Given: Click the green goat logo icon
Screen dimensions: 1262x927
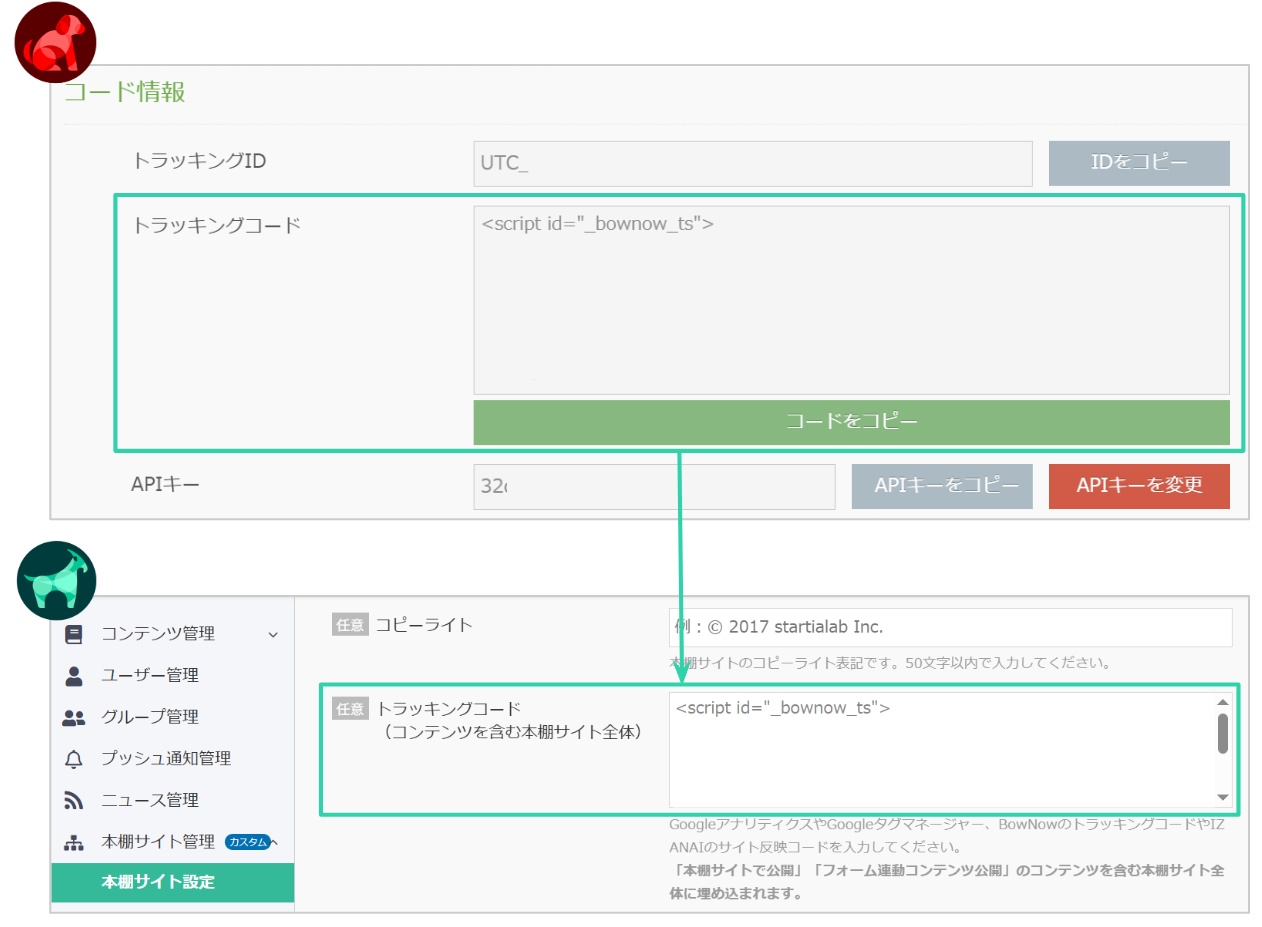Looking at the screenshot, I should [56, 581].
